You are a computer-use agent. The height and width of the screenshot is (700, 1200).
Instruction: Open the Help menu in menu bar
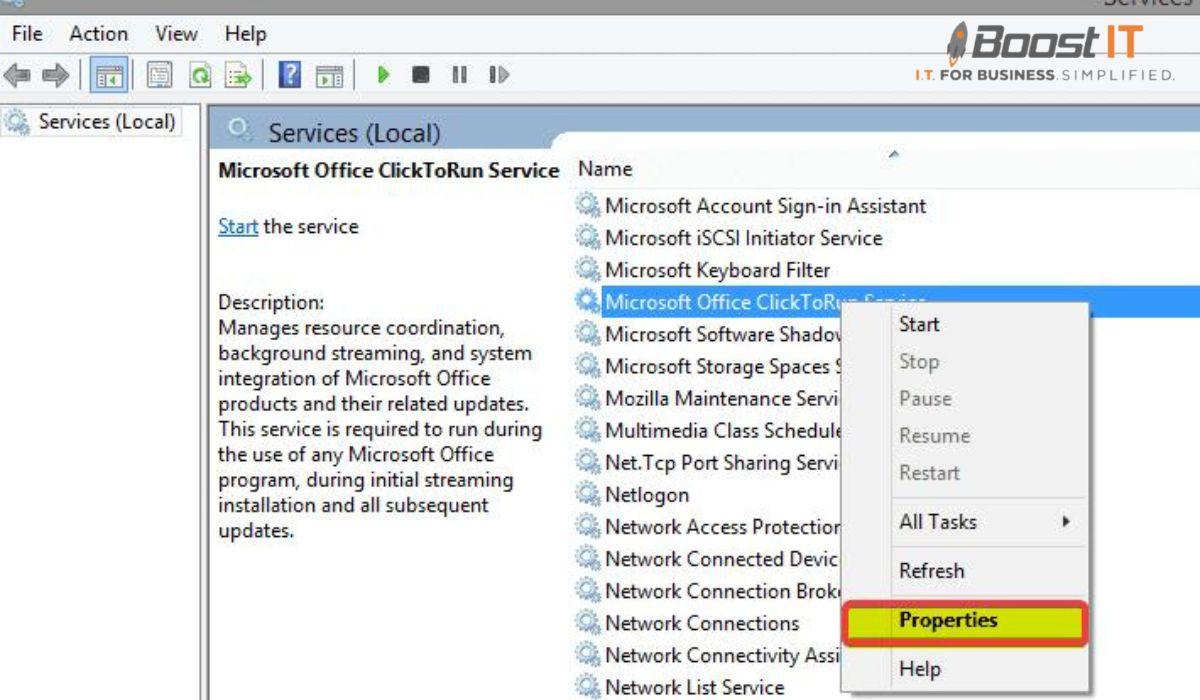pos(245,34)
